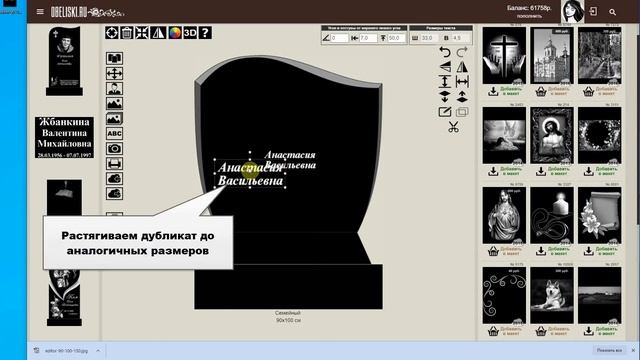Viewport: 640px width, 360px height.
Task: Select the Sacred Heart Jesus thumbnail
Action: [504, 216]
